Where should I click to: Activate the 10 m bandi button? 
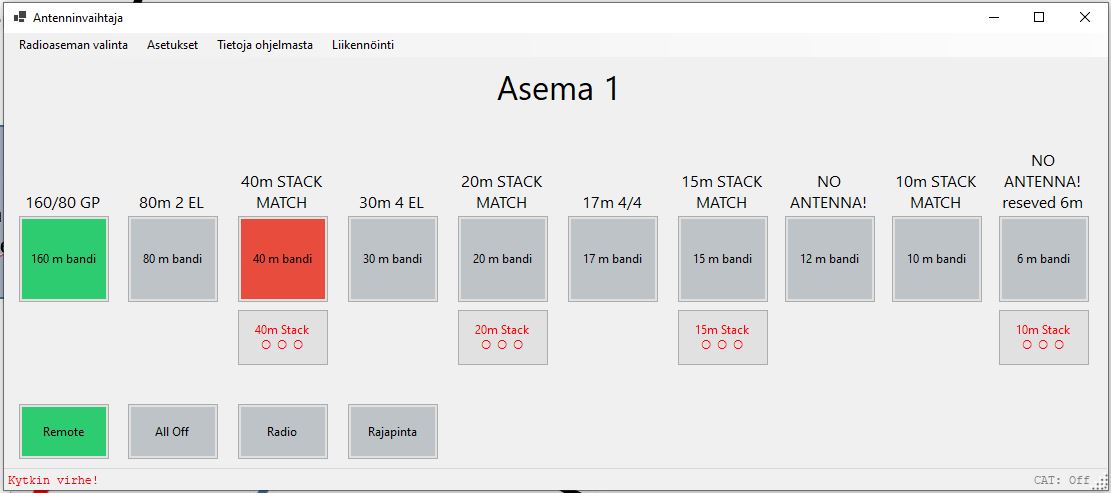pyautogui.click(x=937, y=259)
